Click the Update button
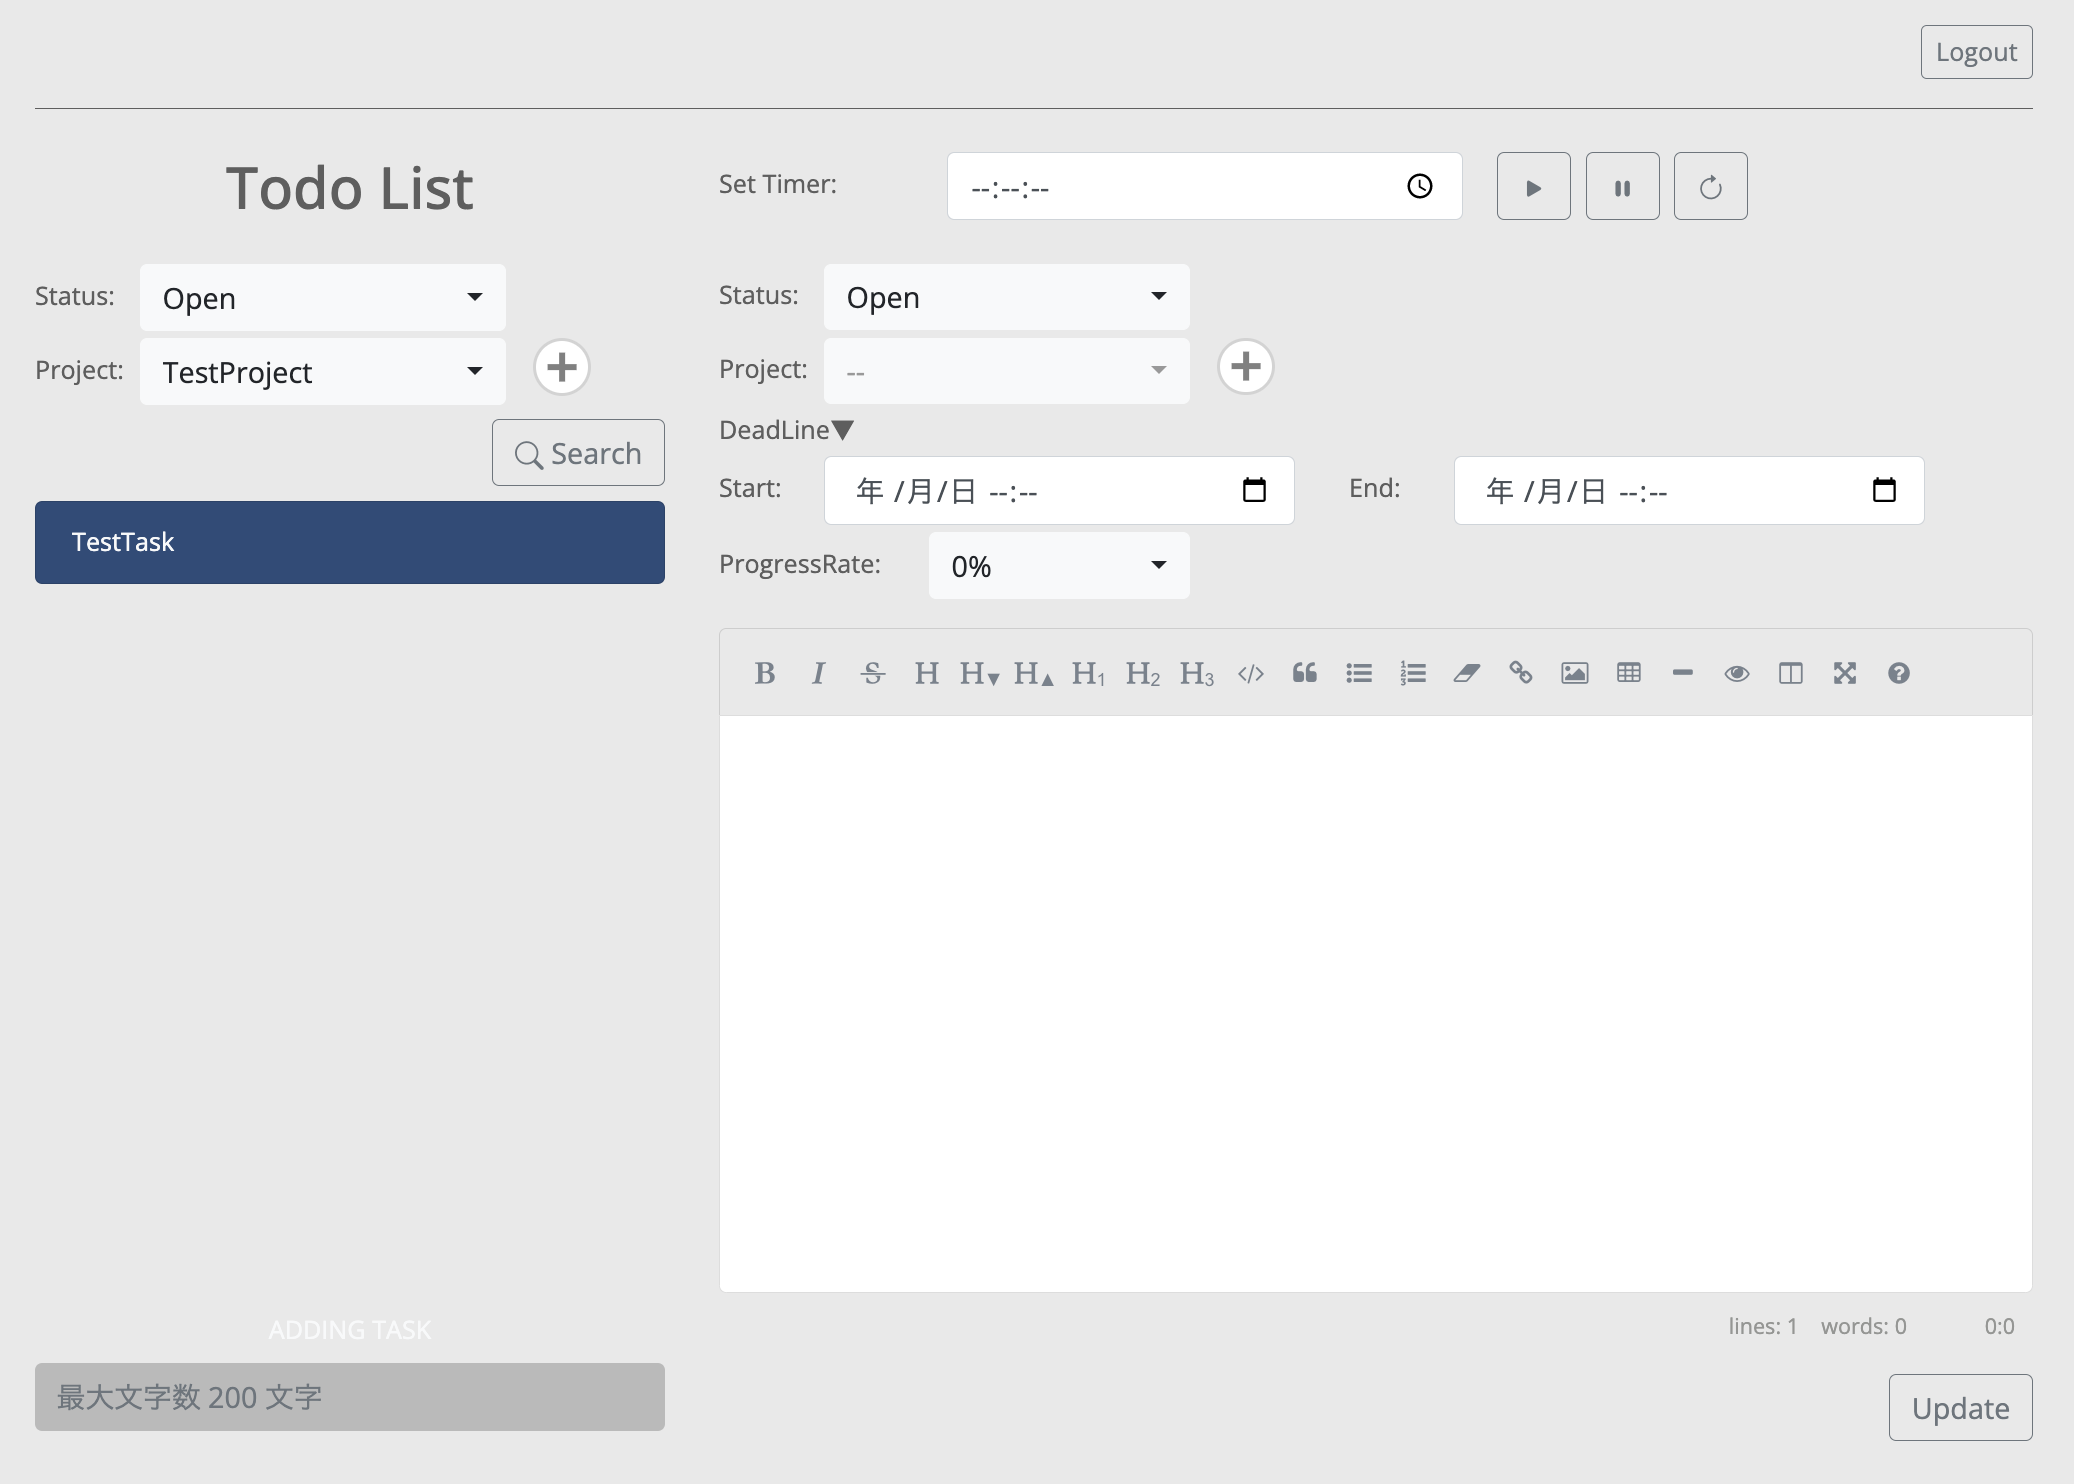2074x1484 pixels. pyautogui.click(x=1959, y=1407)
